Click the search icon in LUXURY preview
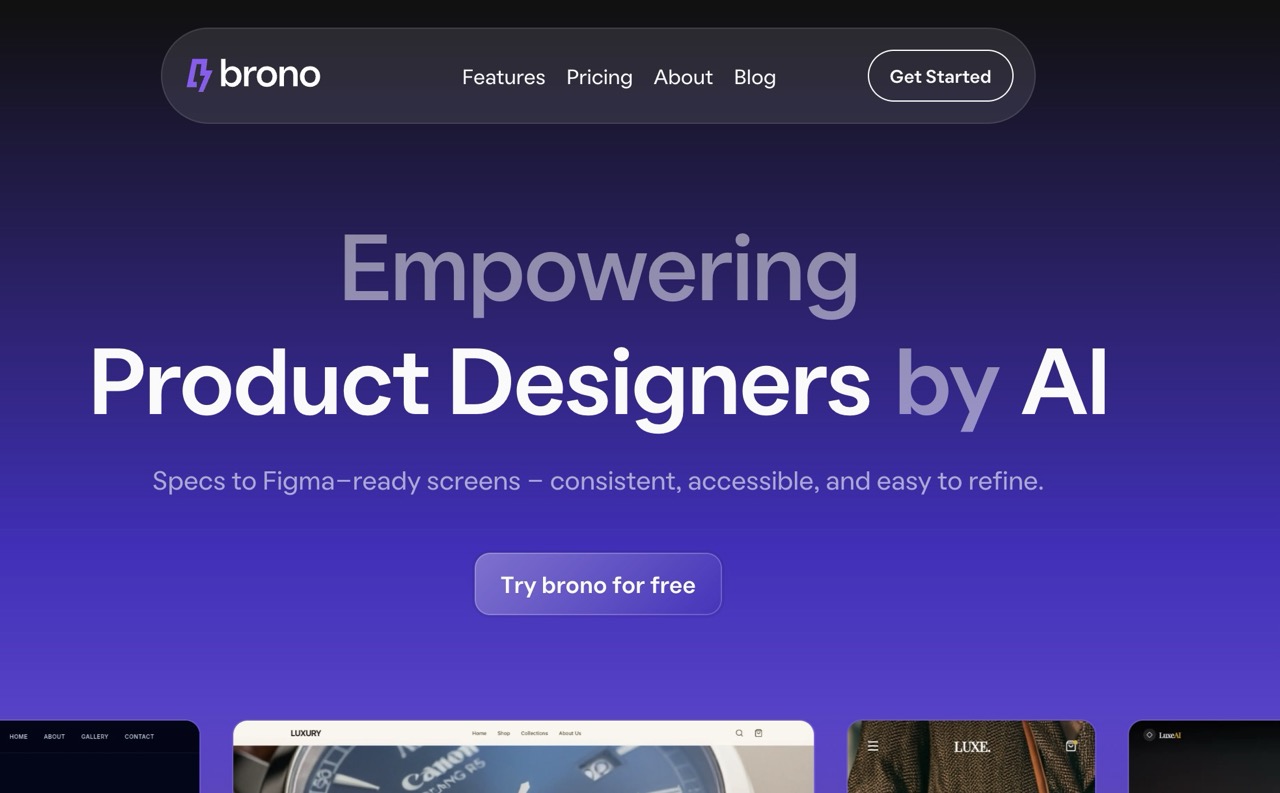This screenshot has width=1280, height=793. (739, 733)
